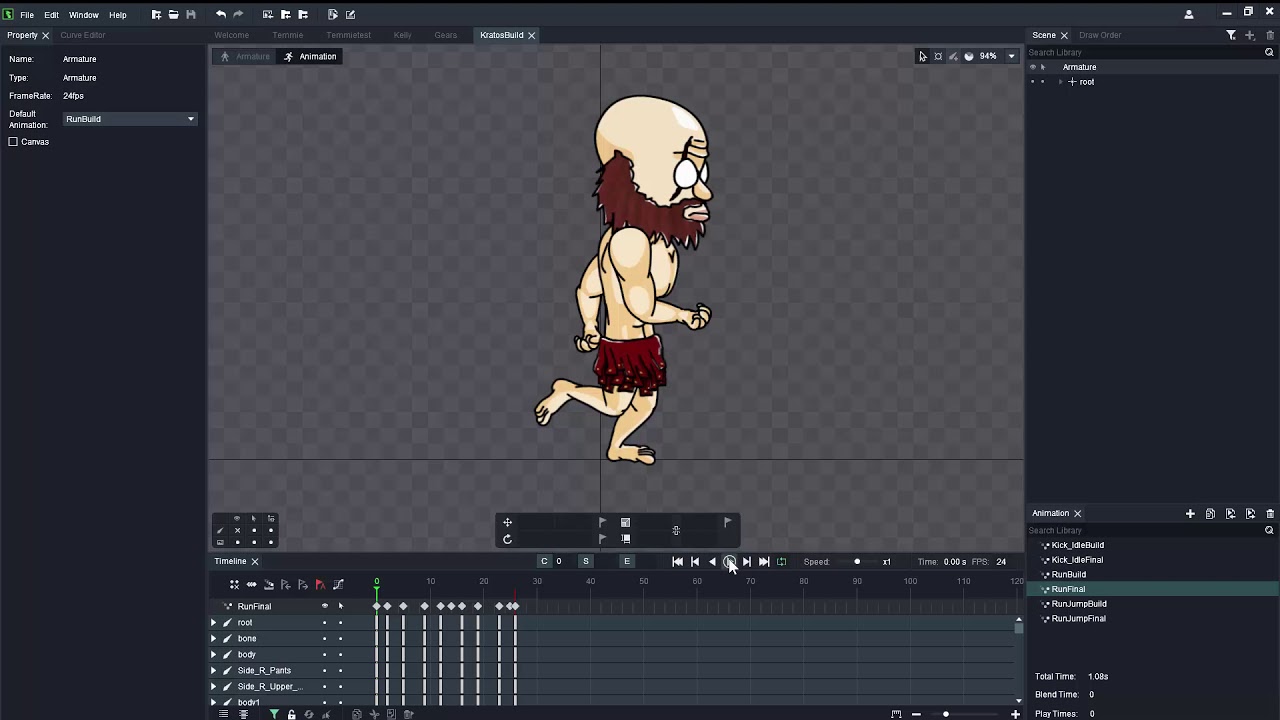Click the lock icon in timeline footer
This screenshot has width=1280, height=720.
pyautogui.click(x=291, y=714)
